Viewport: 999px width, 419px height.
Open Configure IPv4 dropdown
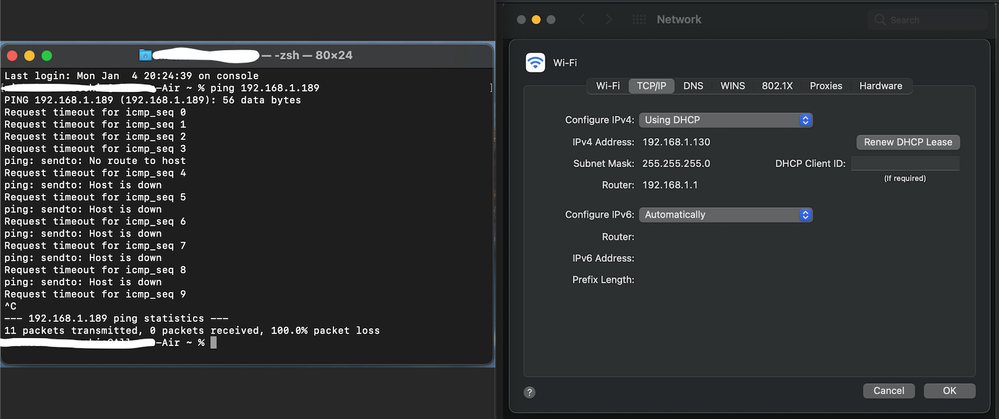click(726, 120)
